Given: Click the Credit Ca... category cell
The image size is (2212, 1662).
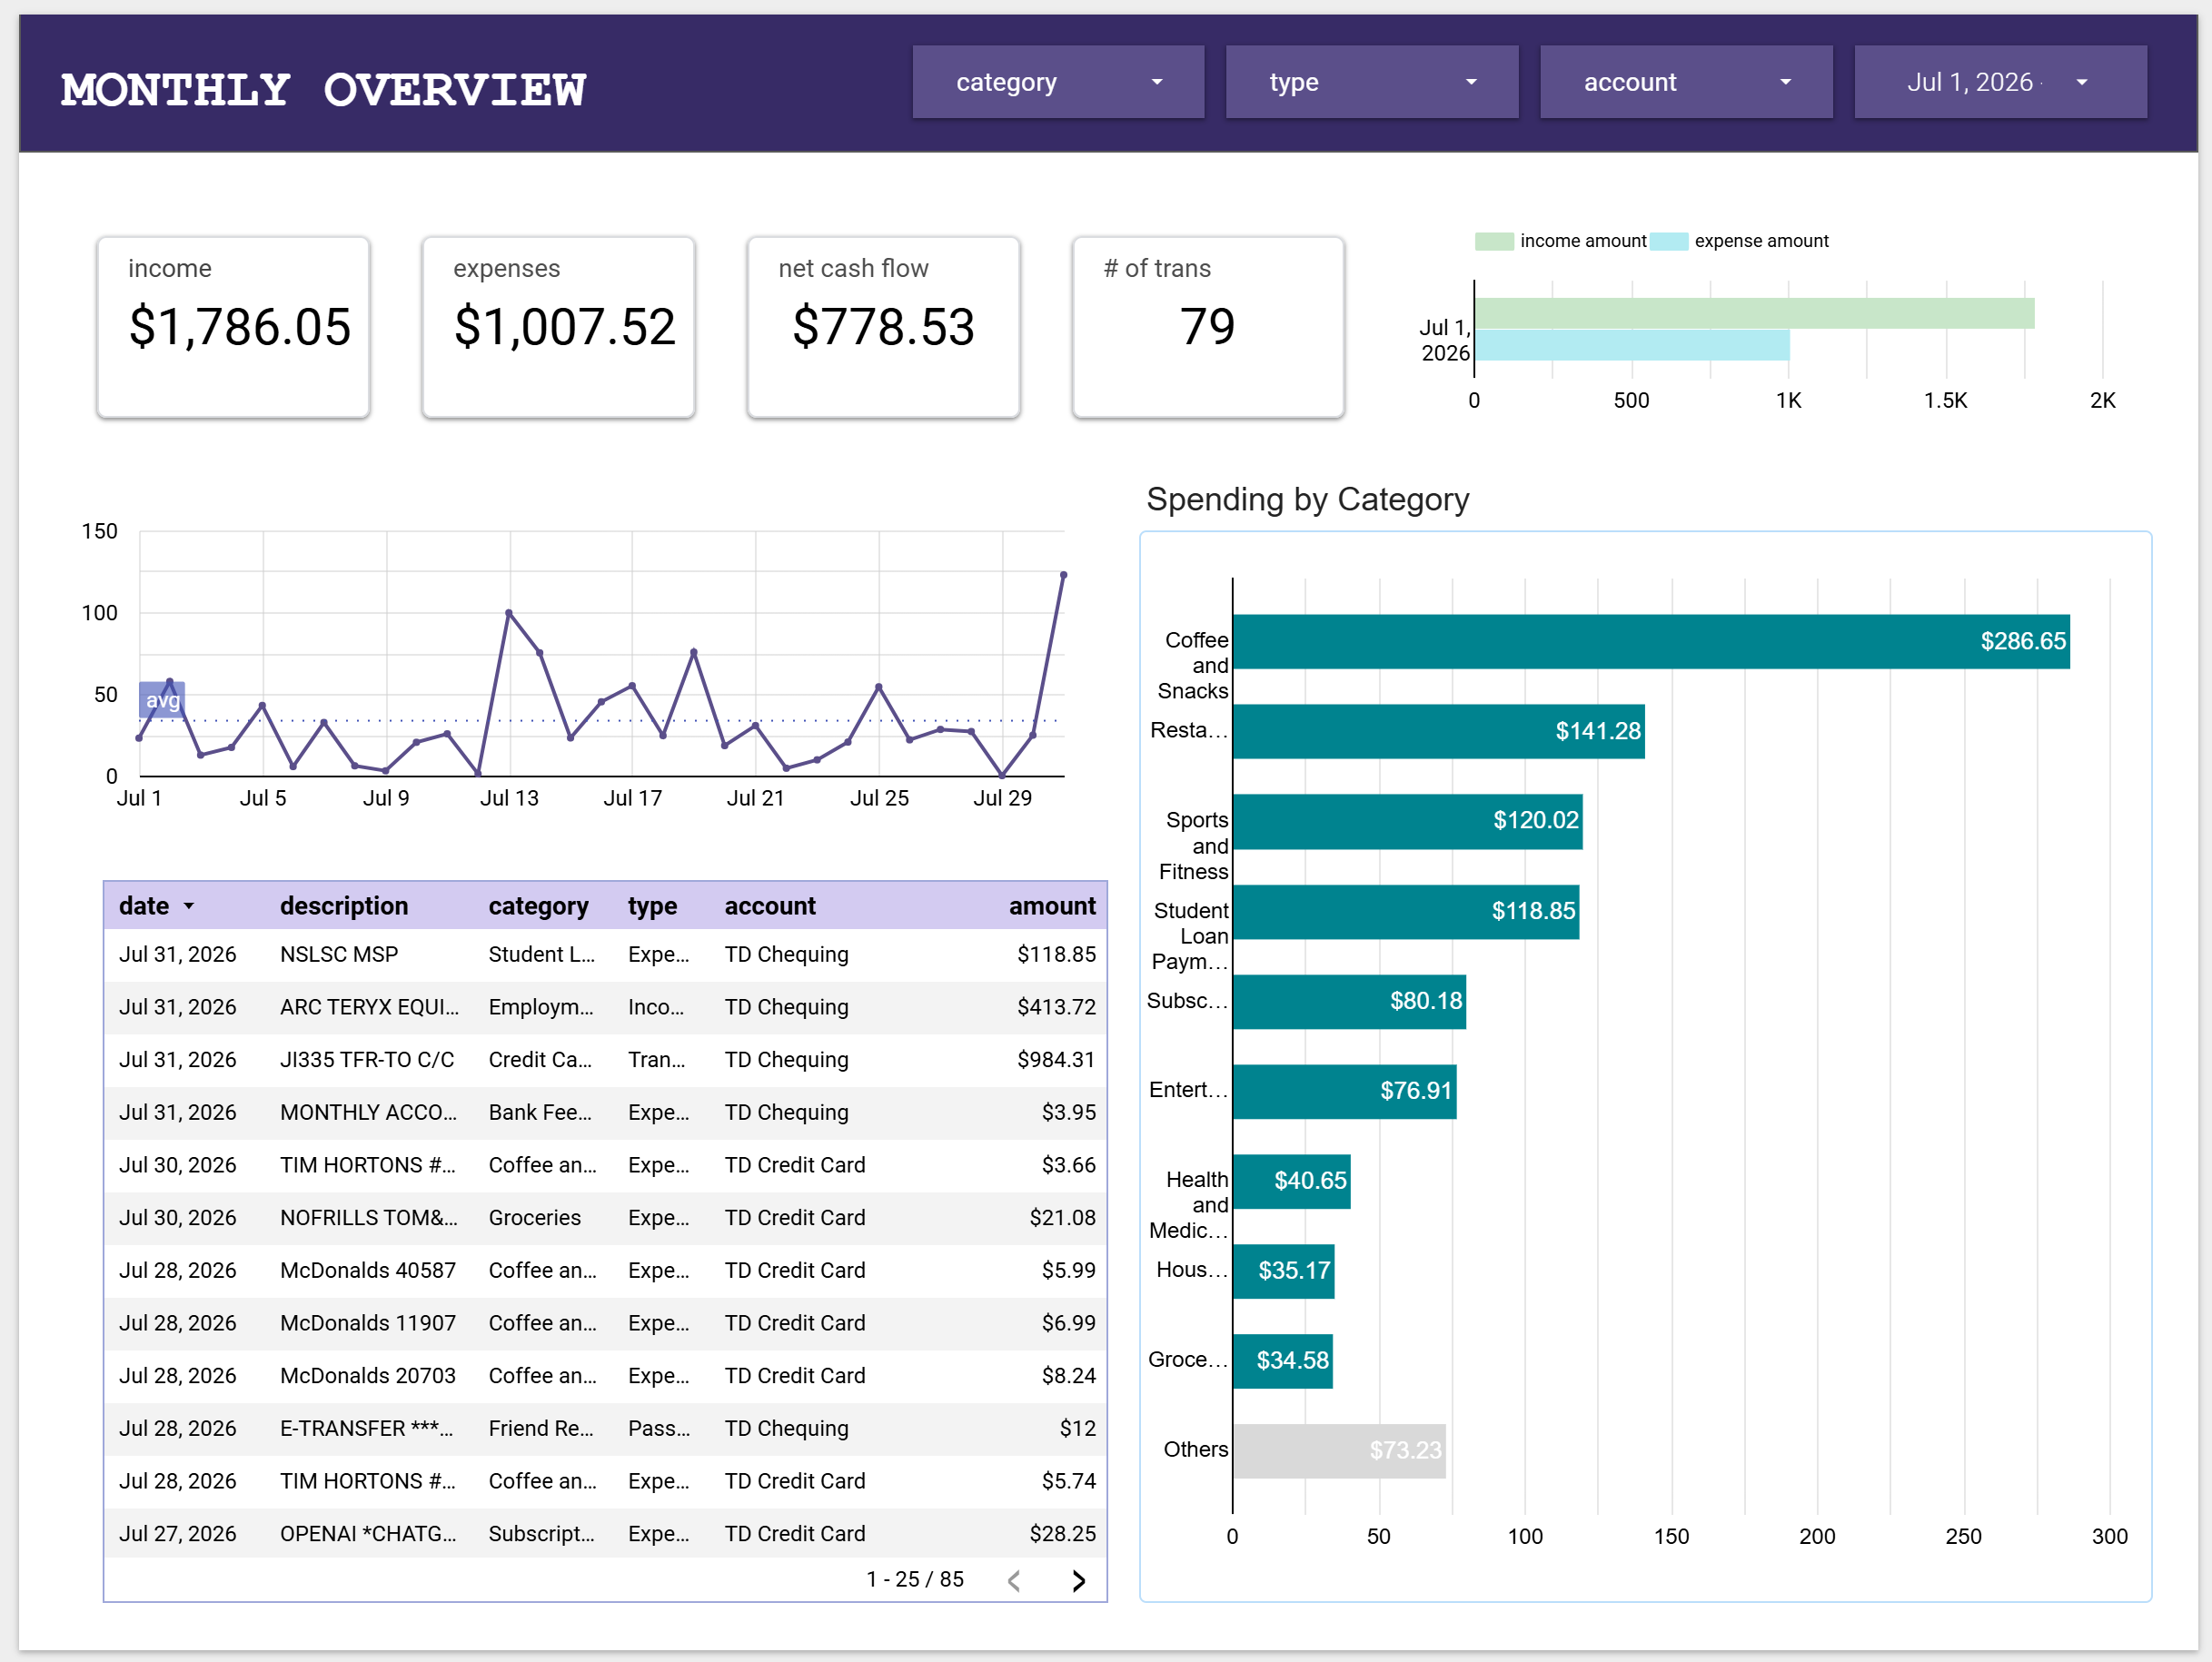Looking at the screenshot, I should click(x=540, y=1060).
